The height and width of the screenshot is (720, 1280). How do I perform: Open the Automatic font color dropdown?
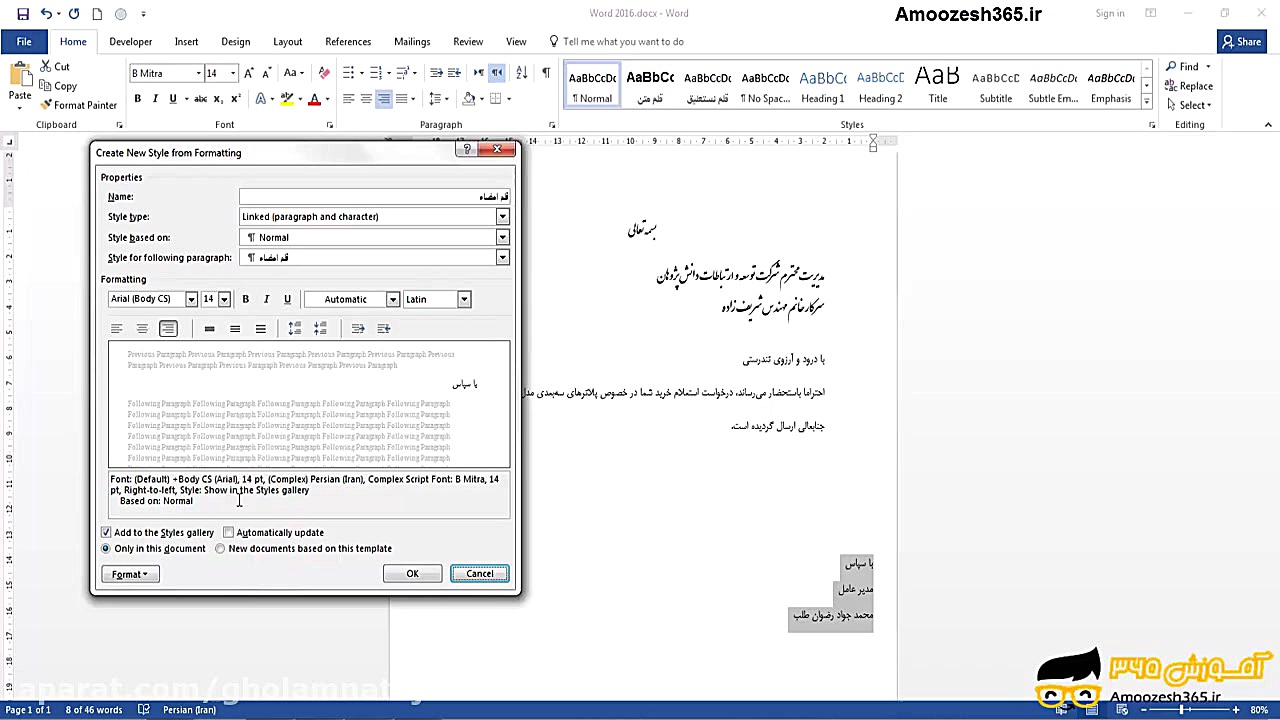392,299
